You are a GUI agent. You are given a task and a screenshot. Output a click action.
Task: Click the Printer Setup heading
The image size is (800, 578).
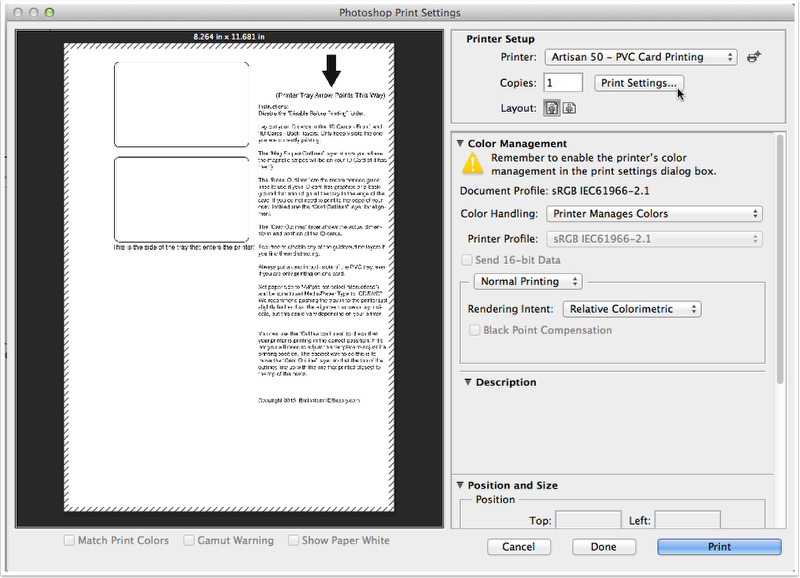(x=501, y=39)
